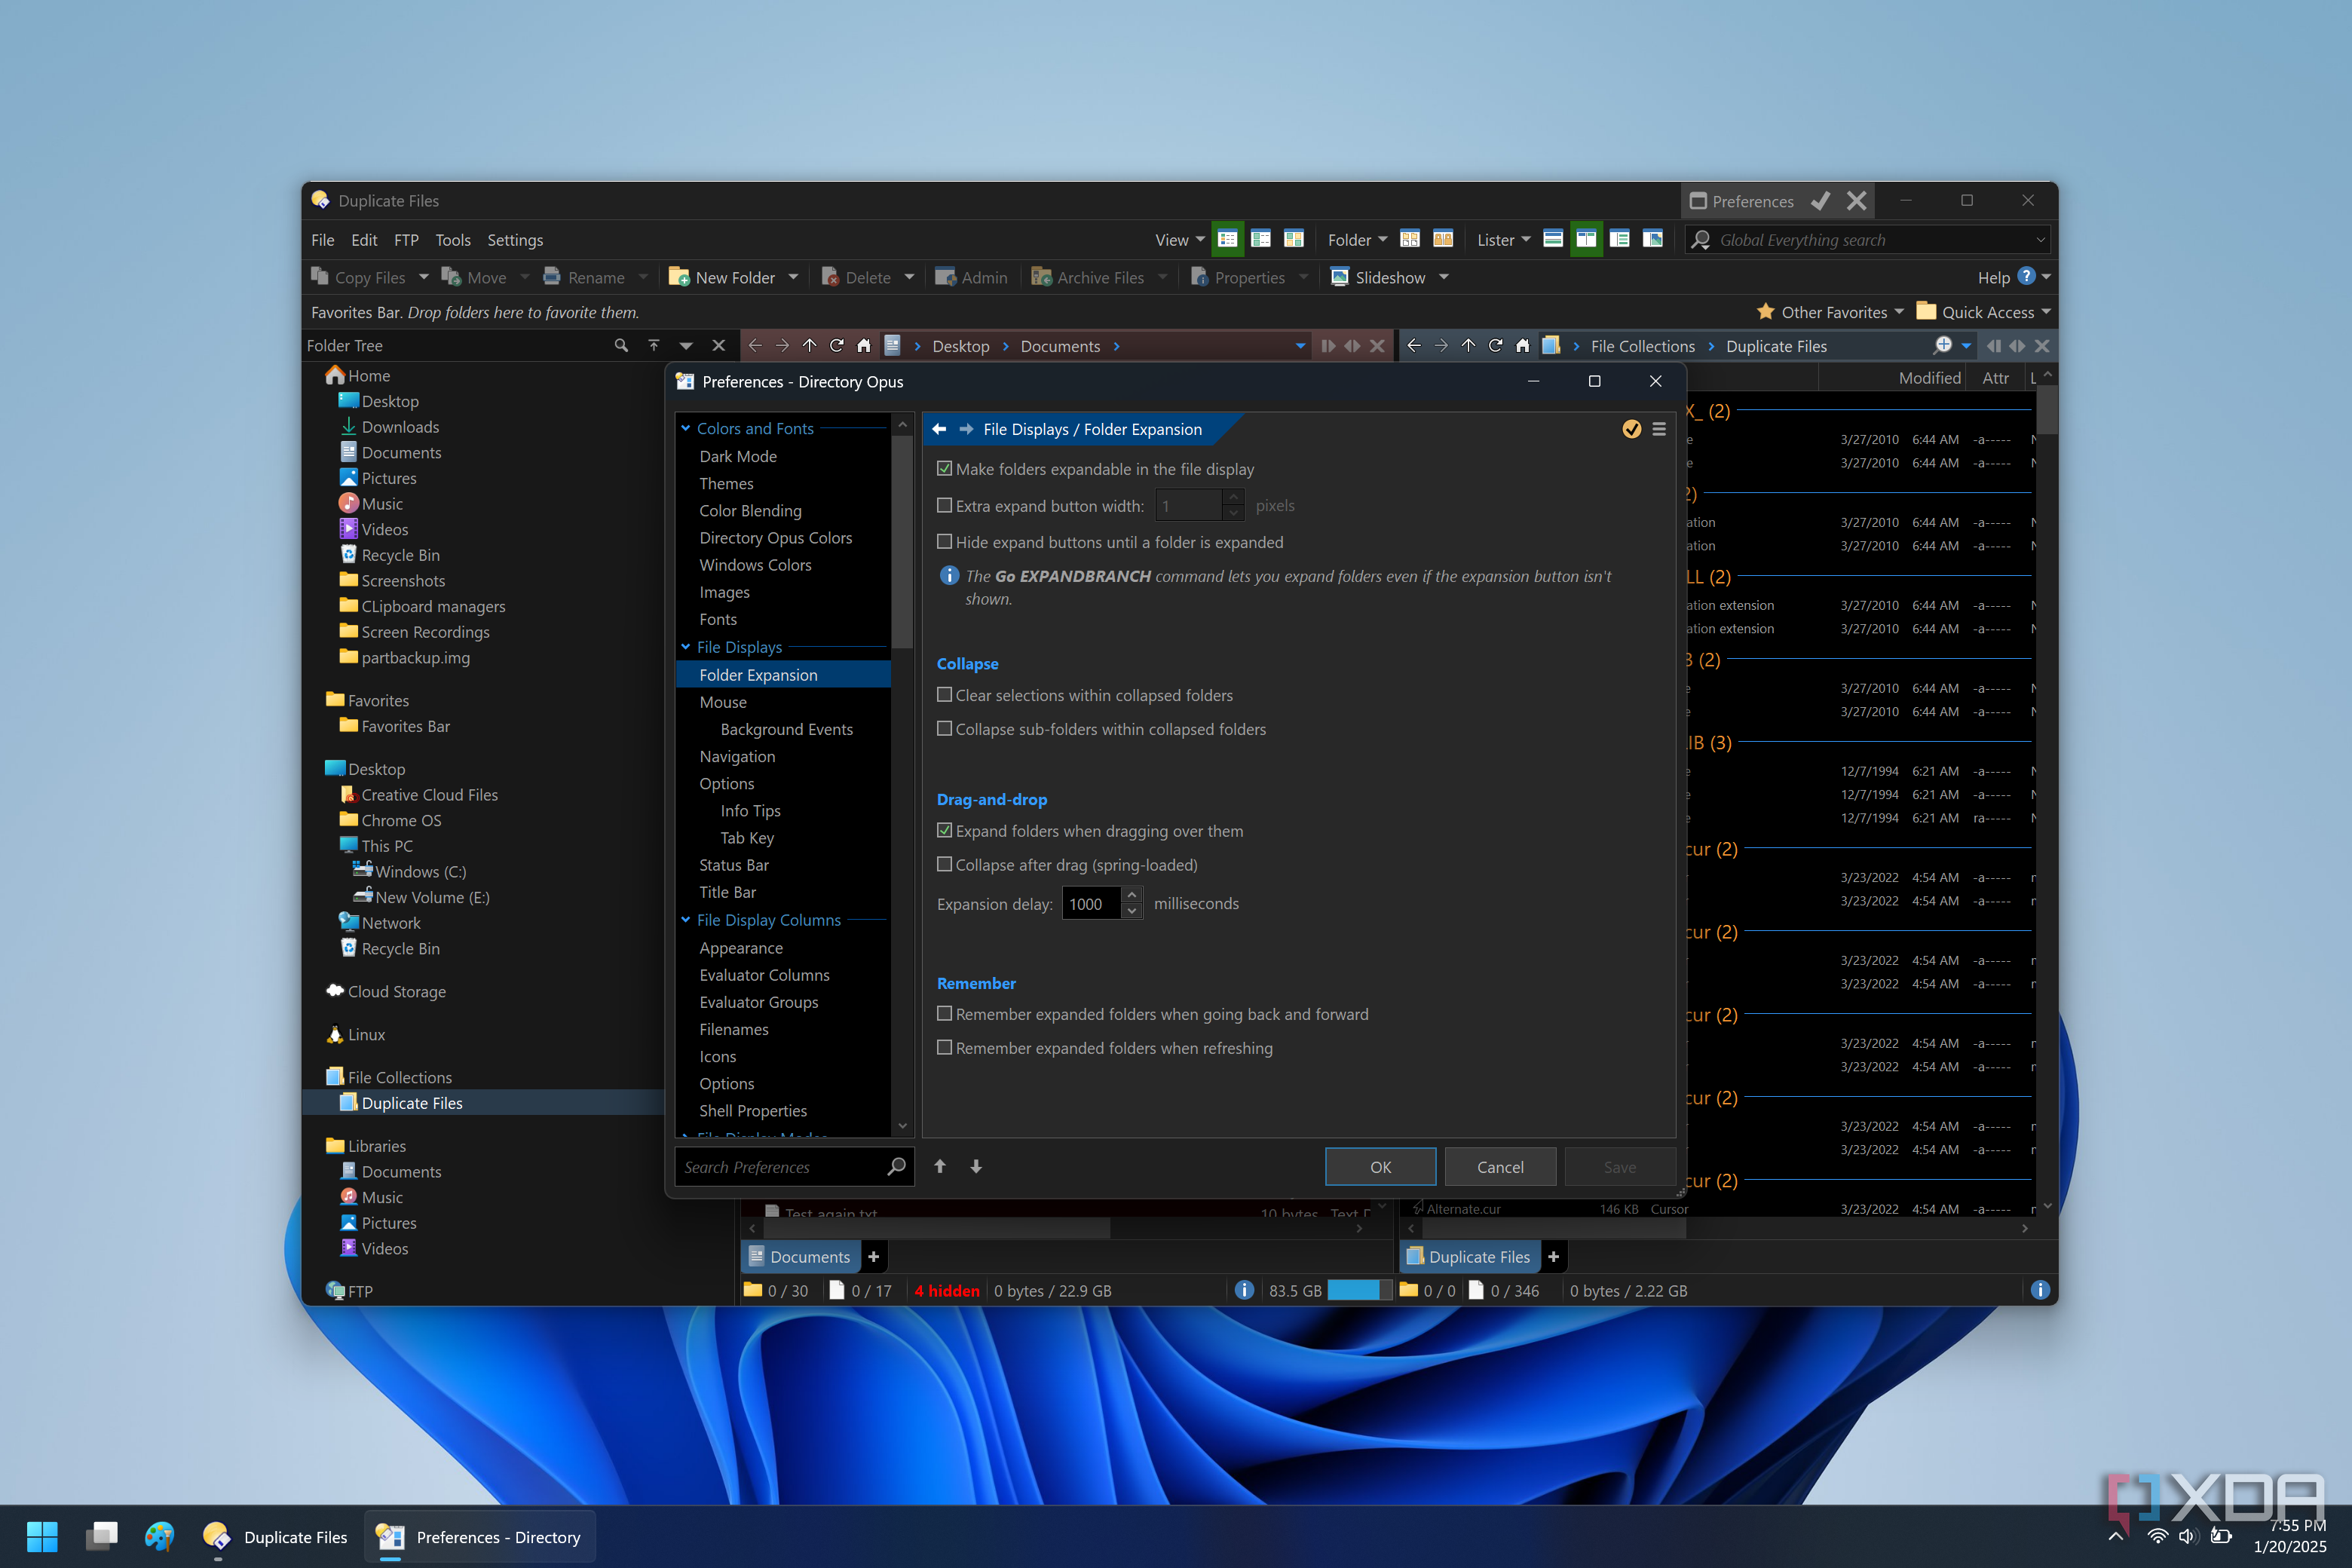2352x1568 pixels.
Task: Click the orange checkmark icon in Preferences header
Action: click(x=1632, y=429)
